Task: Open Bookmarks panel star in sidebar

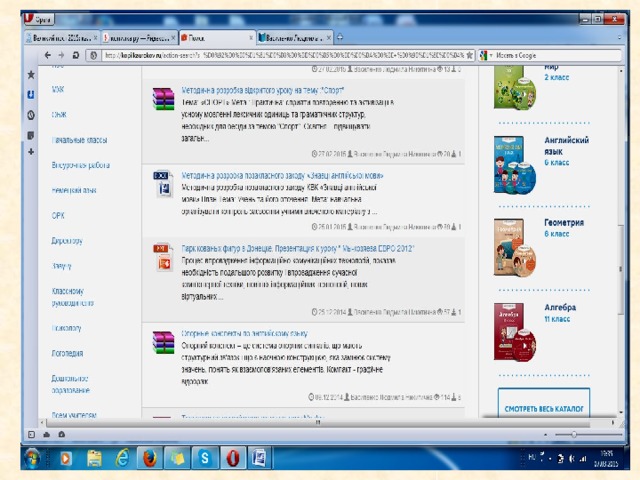Action: 31,75
